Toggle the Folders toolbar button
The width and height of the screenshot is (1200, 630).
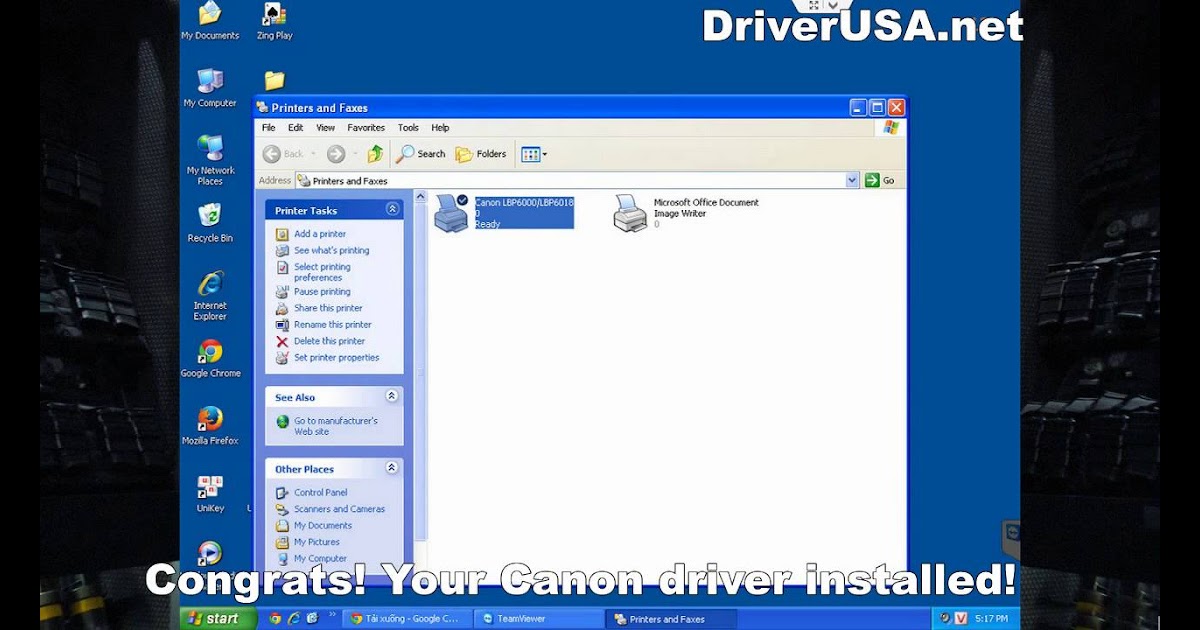point(481,154)
